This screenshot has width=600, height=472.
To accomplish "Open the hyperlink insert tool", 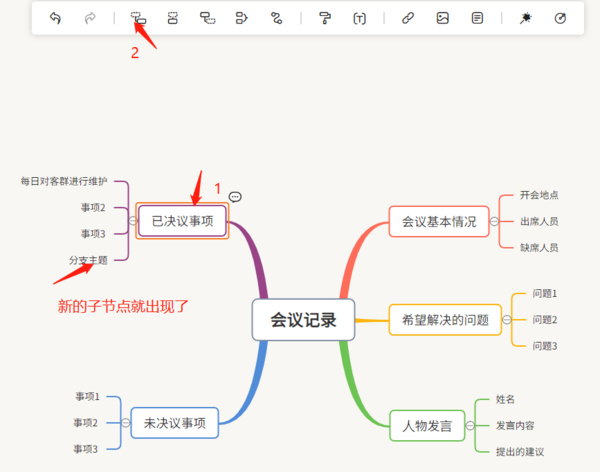I will pos(407,18).
